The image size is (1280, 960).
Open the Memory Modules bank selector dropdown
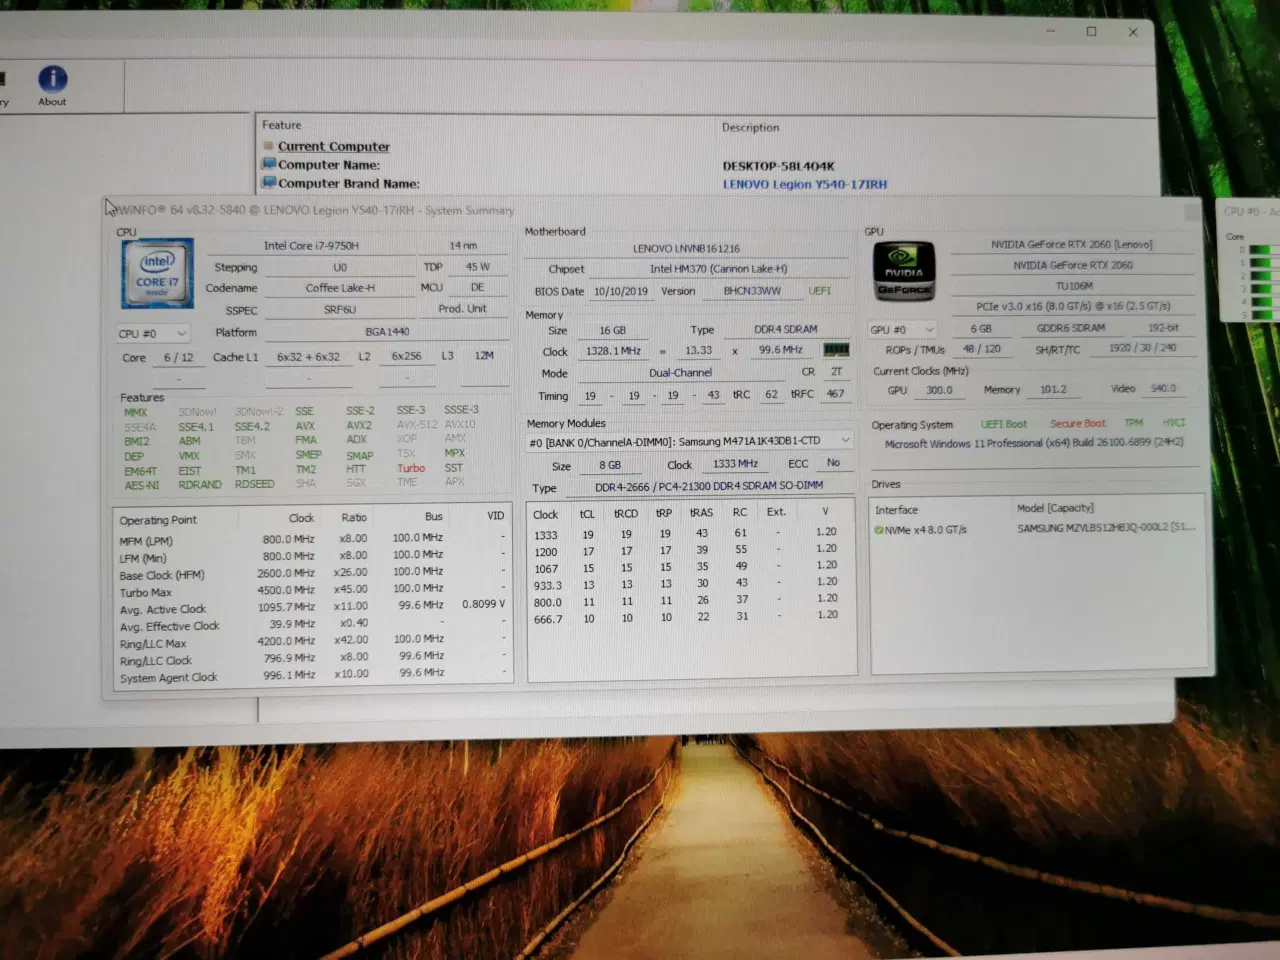(x=846, y=440)
